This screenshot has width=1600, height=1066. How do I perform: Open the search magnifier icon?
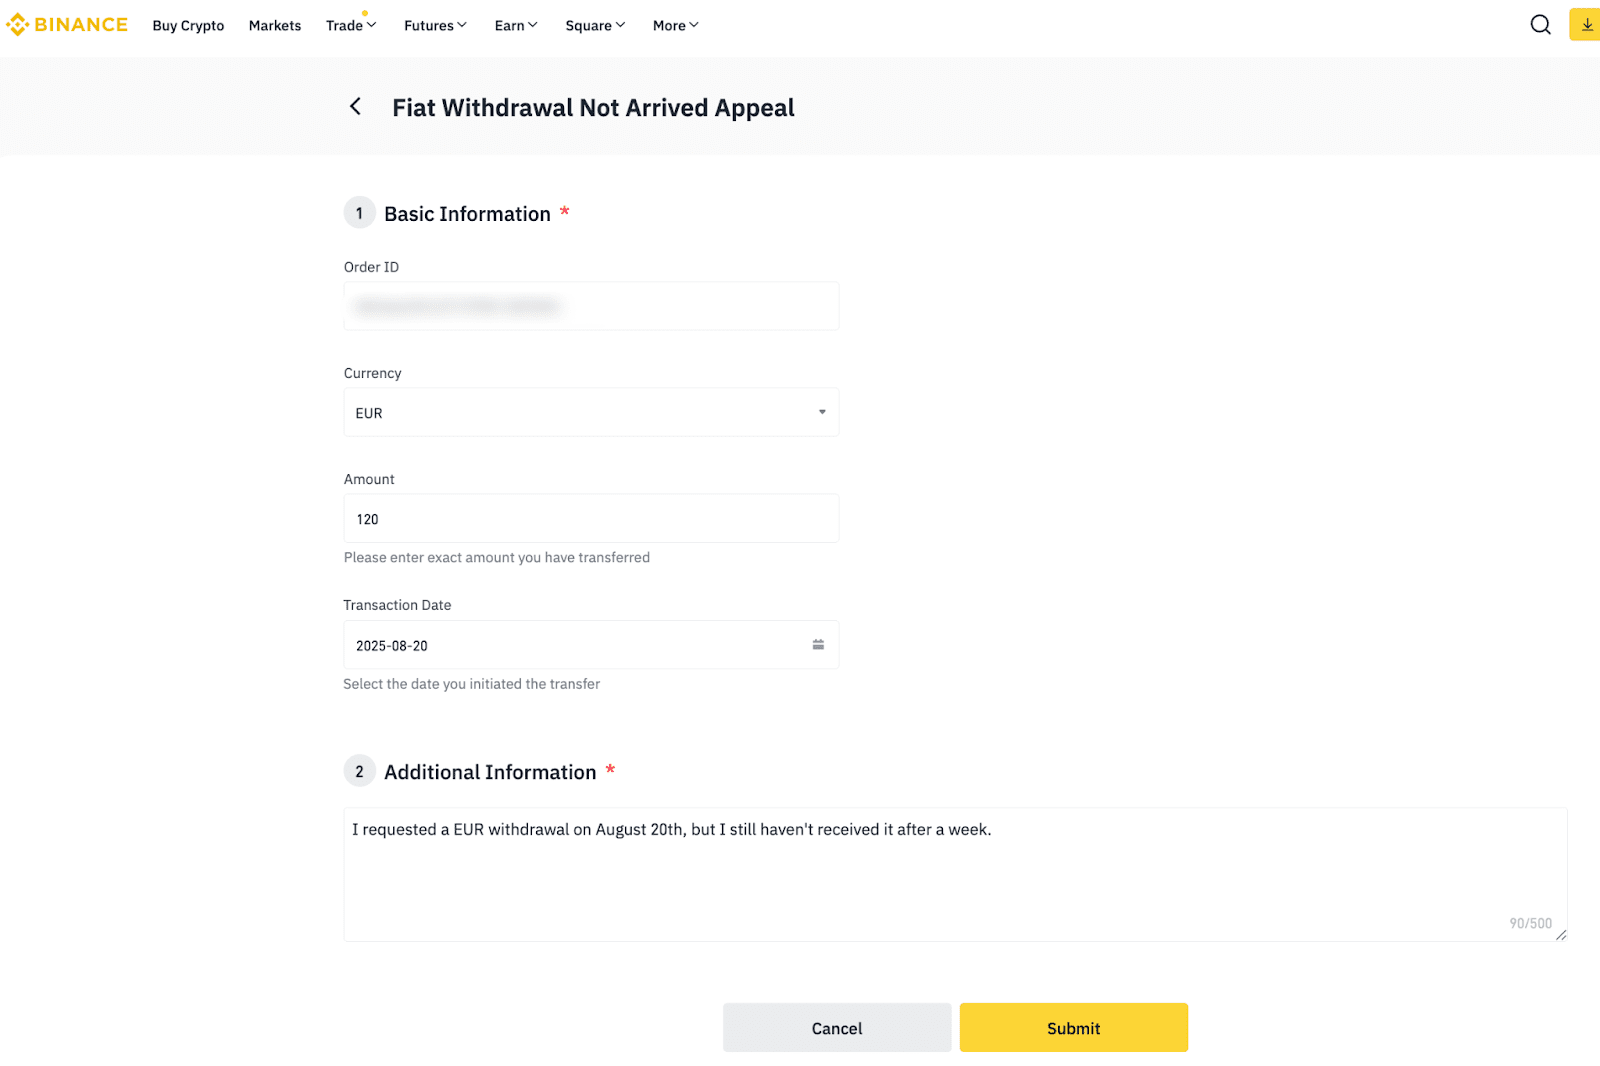(x=1540, y=25)
